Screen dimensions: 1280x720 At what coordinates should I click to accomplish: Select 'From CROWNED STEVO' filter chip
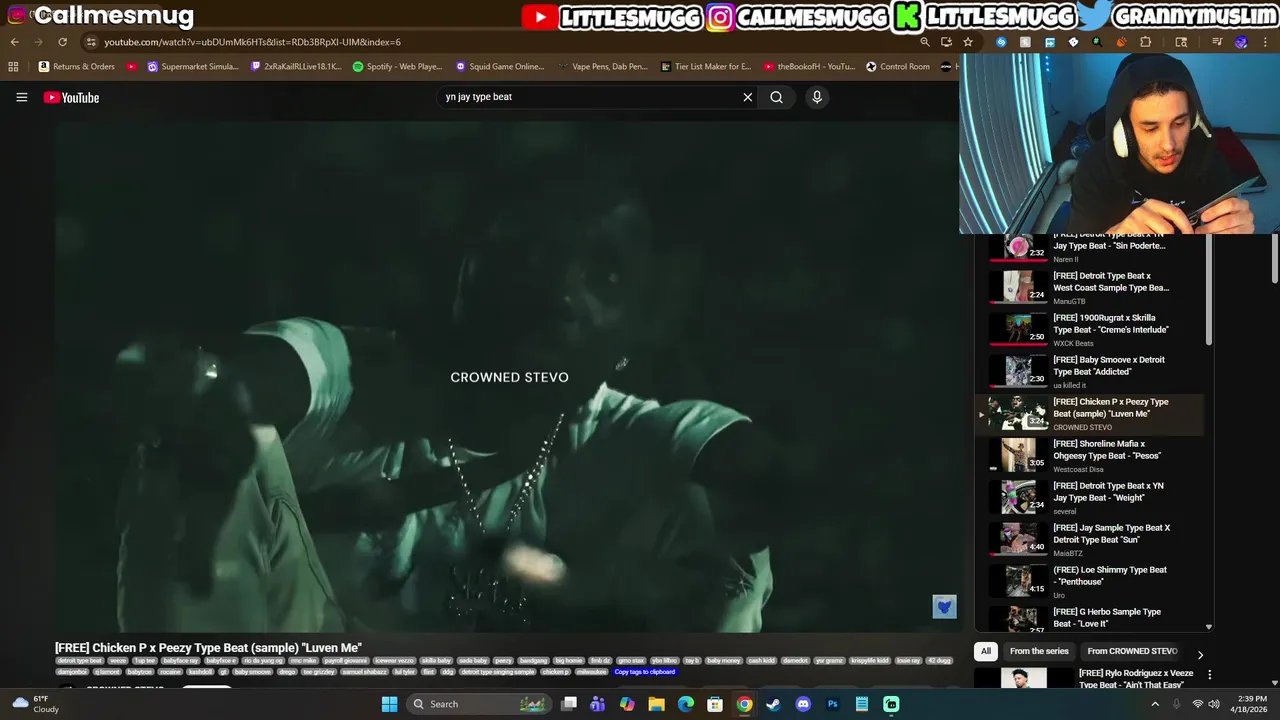click(1132, 651)
